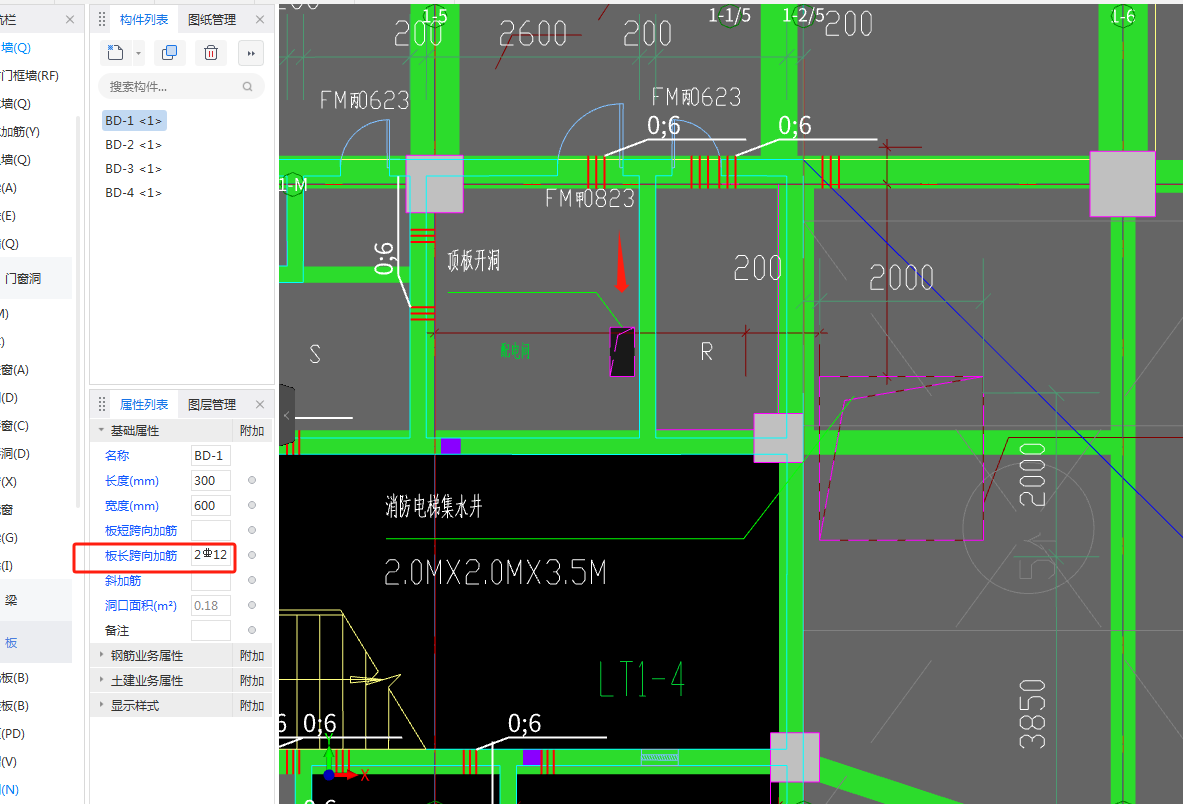This screenshot has width=1183, height=804.
Task: Click the property panel grip handle
Action: 102,405
